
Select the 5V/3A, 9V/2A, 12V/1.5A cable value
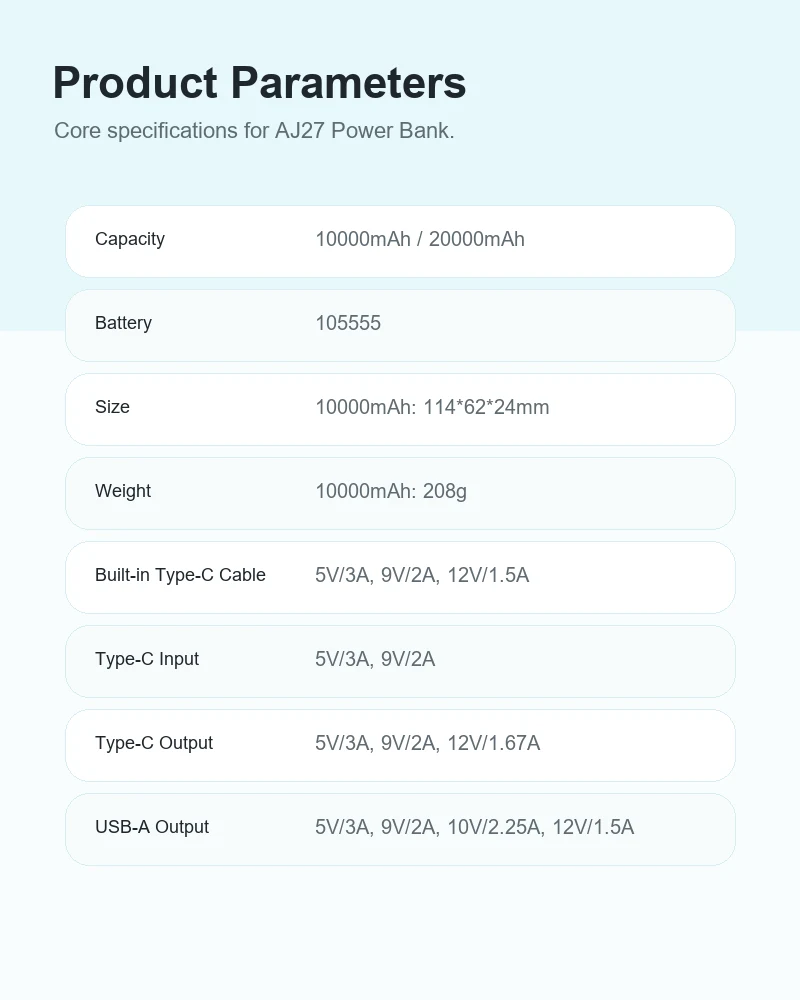coord(422,575)
